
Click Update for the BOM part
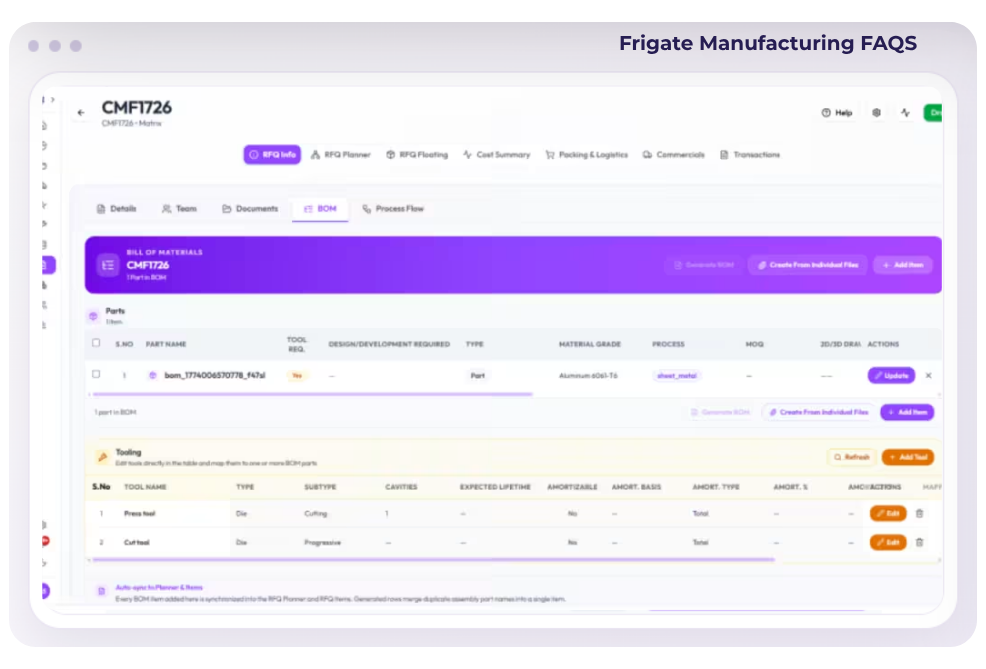point(891,375)
